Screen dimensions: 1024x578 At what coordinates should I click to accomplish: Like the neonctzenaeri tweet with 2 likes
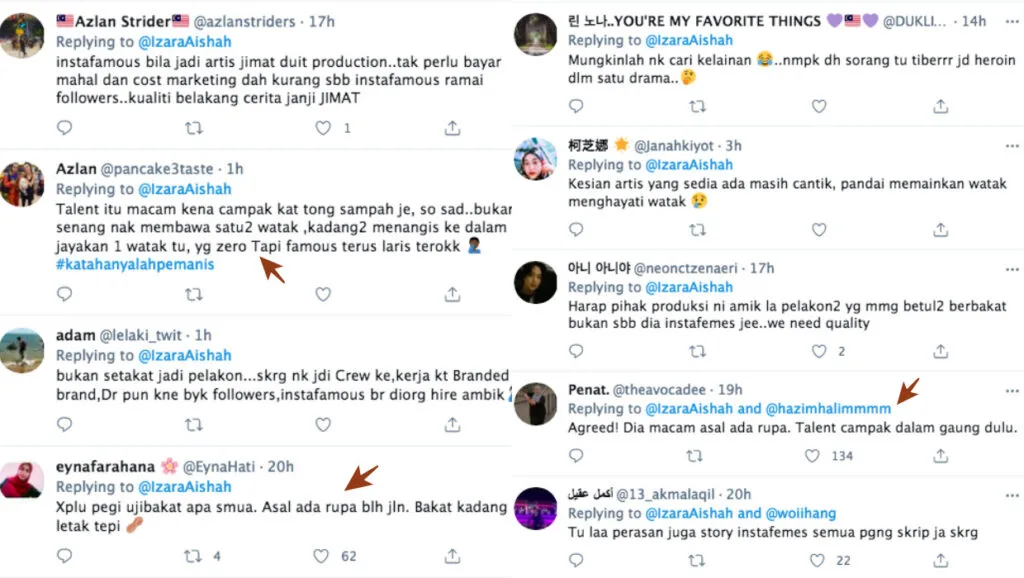pos(819,352)
